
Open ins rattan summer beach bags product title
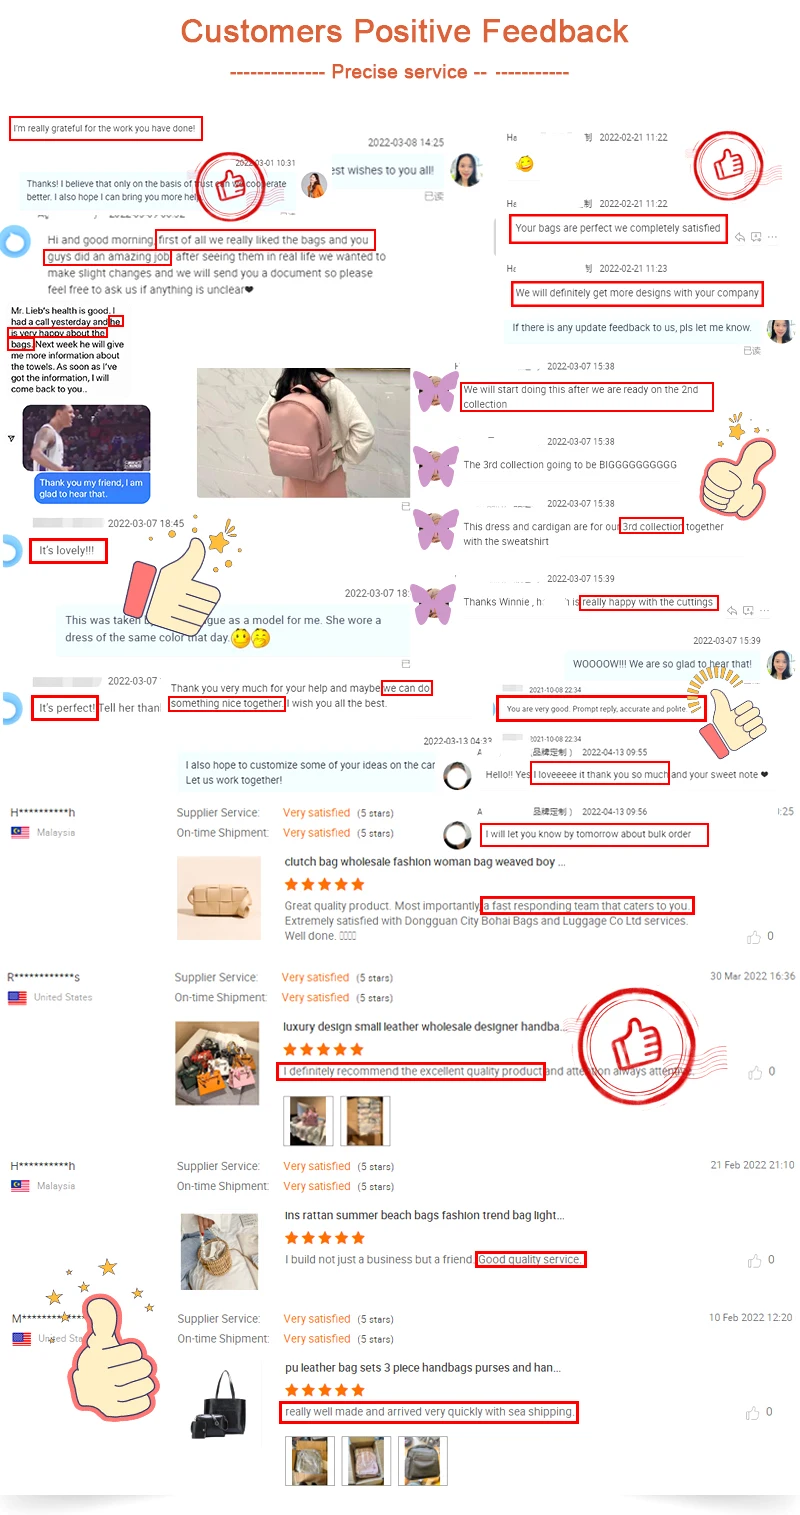tap(425, 1216)
